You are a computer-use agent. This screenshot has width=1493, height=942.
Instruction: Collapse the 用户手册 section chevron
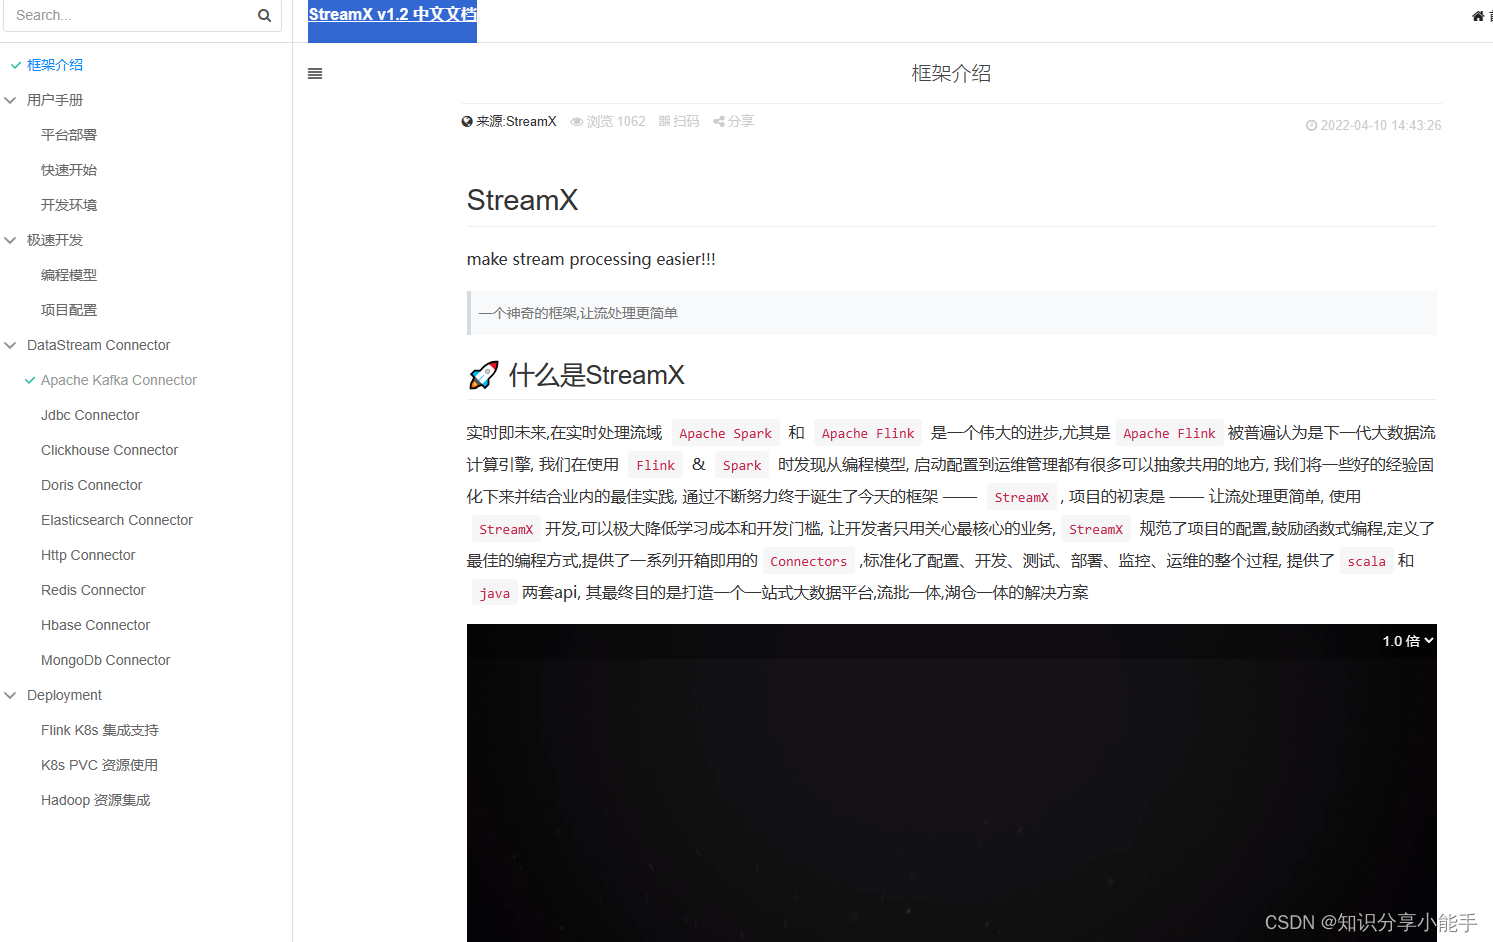11,100
